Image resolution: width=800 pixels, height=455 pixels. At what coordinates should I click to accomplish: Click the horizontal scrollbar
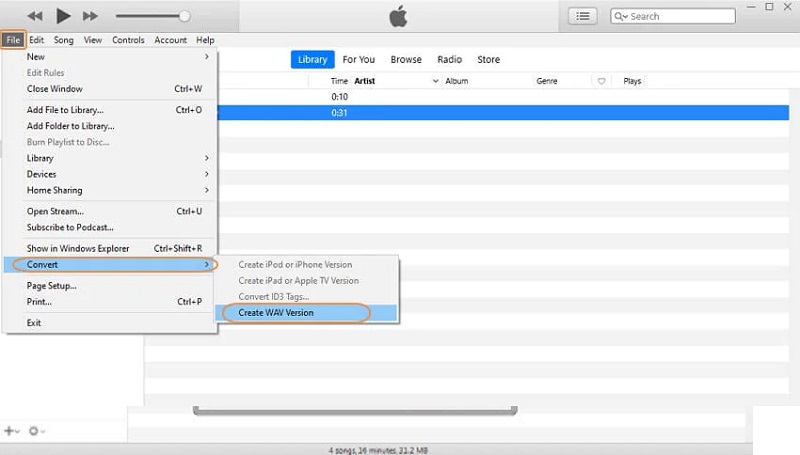tap(355, 411)
